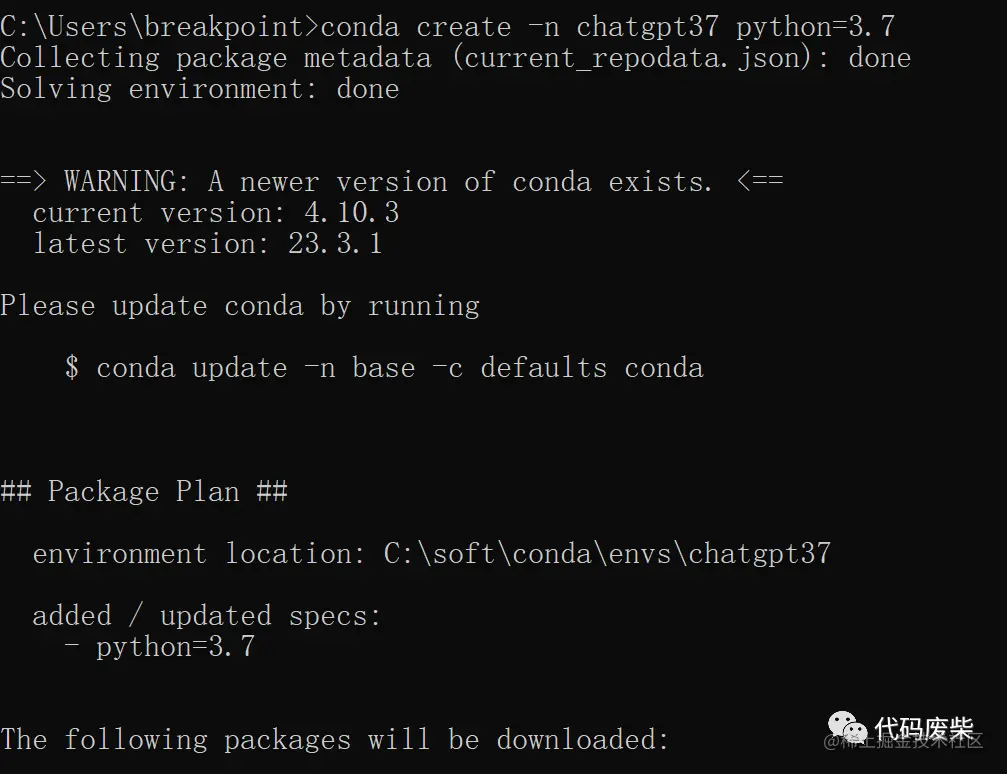The image size is (1007, 774).
Task: Click the environment location path text
Action: (x=607, y=554)
